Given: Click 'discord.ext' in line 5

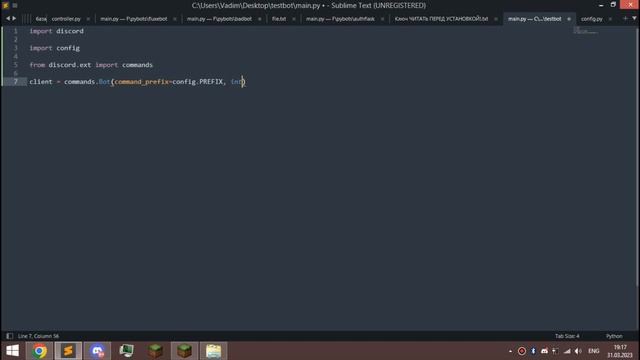Looking at the screenshot, I should tap(70, 65).
